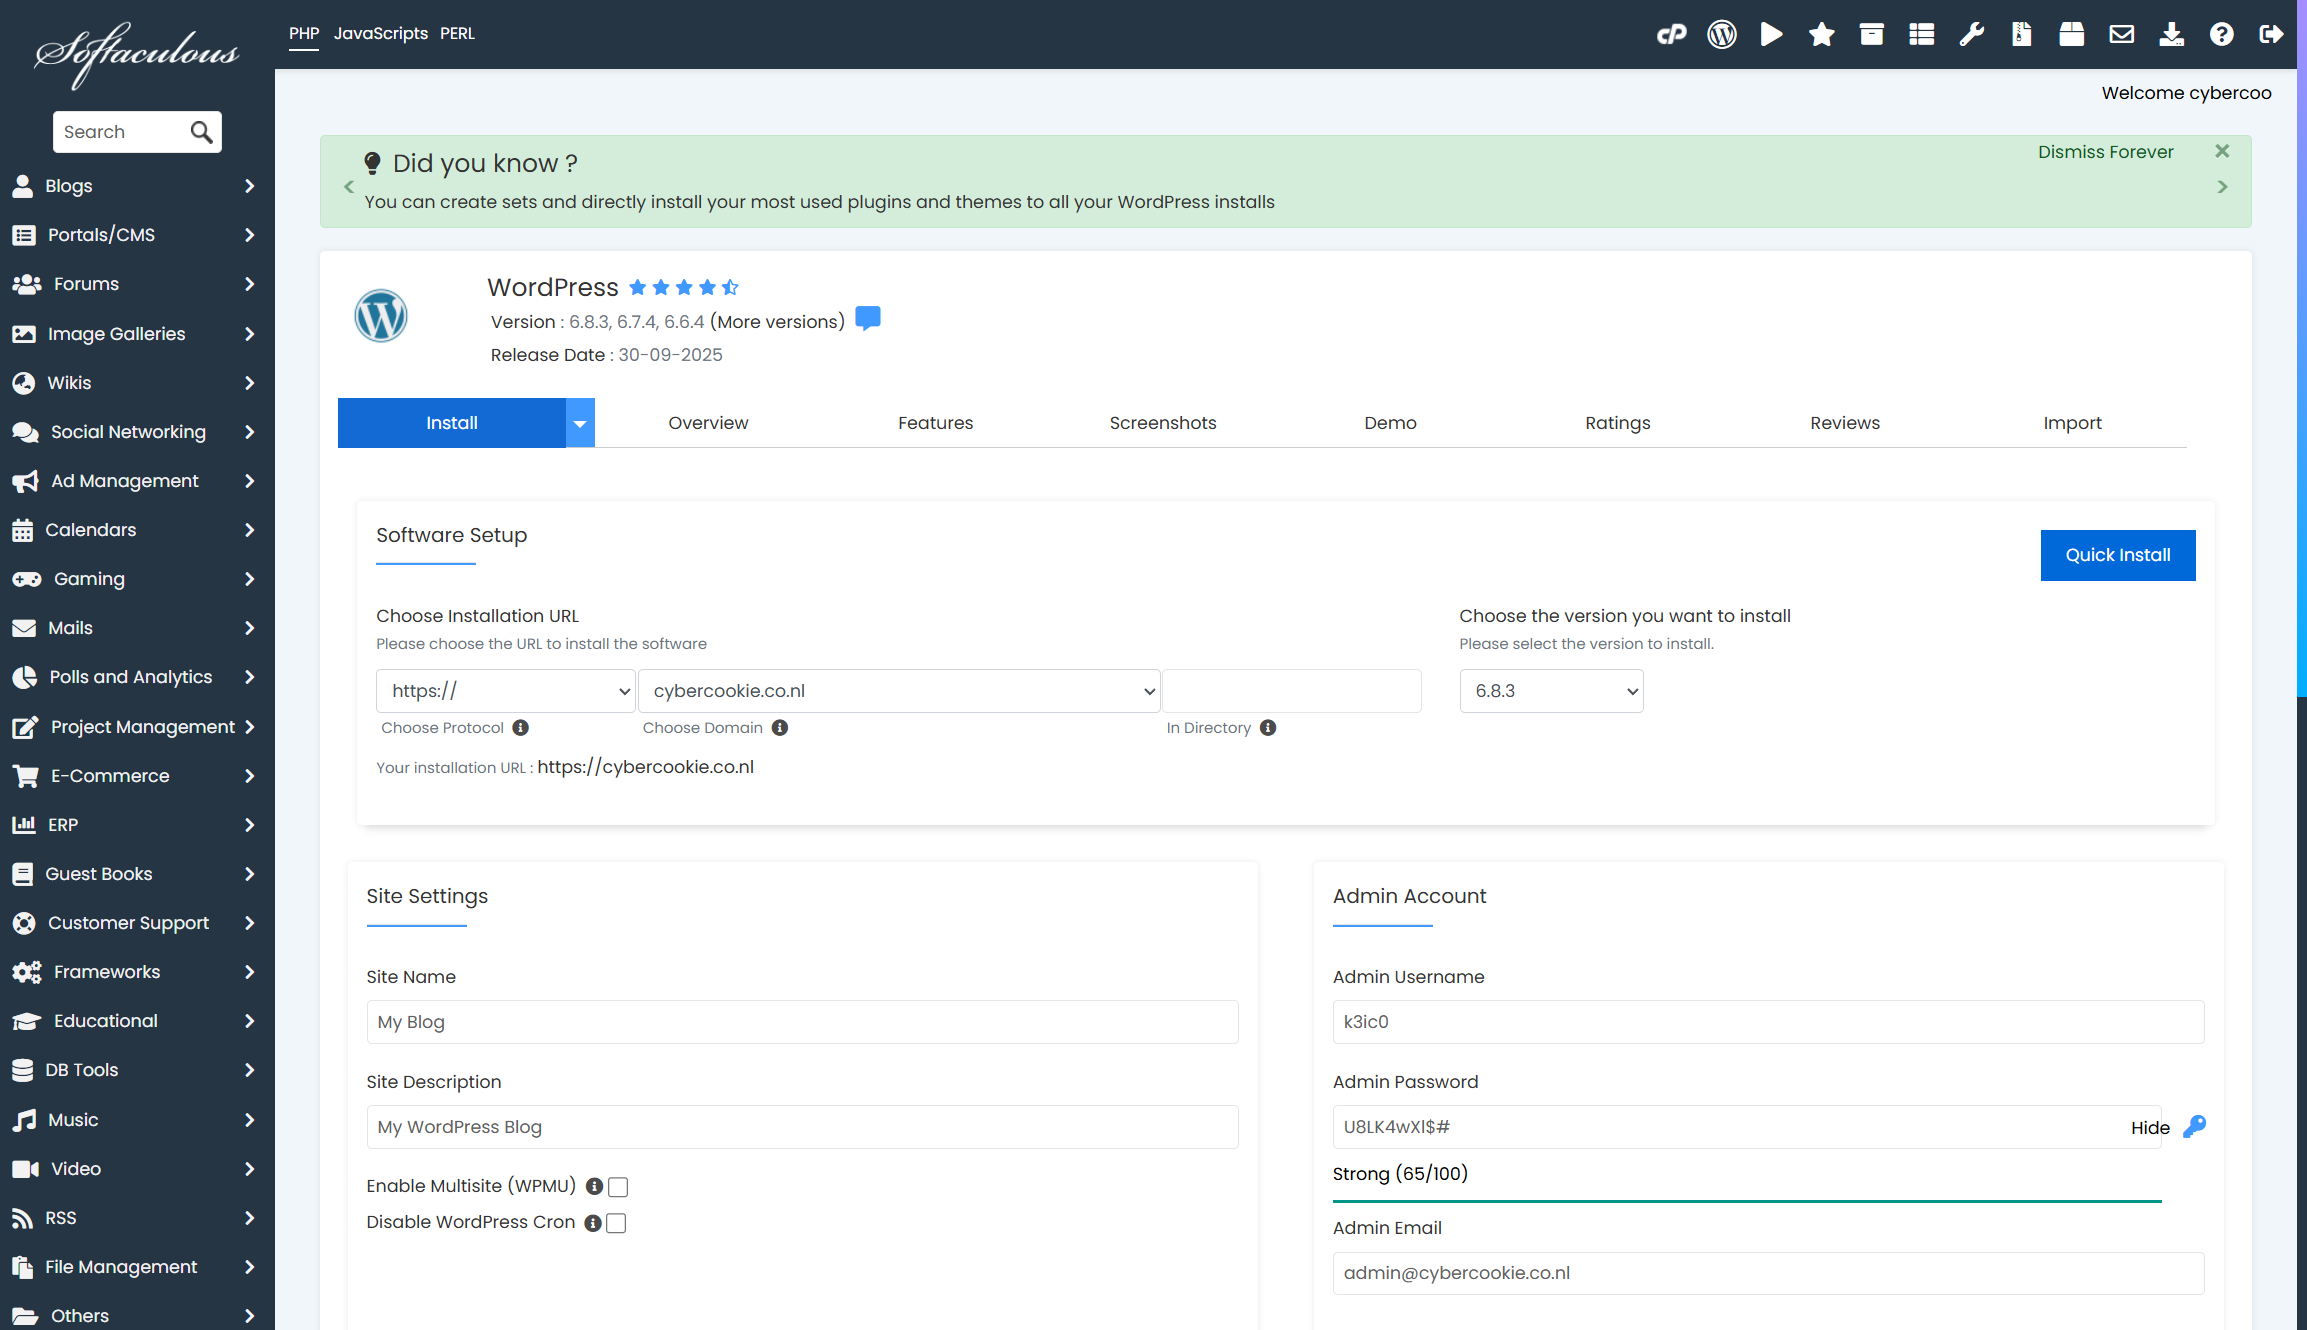Open the 6.8.3 version dropdown
Viewport: 2307px width, 1330px height.
(1551, 691)
